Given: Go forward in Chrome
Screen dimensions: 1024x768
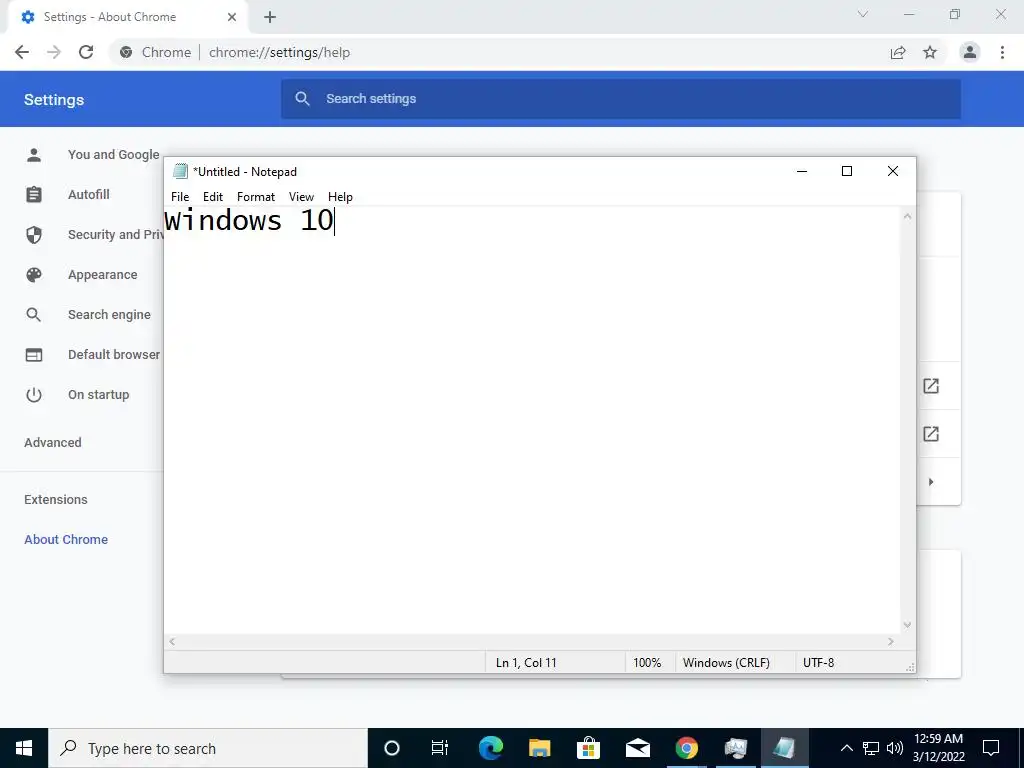Looking at the screenshot, I should point(54,52).
